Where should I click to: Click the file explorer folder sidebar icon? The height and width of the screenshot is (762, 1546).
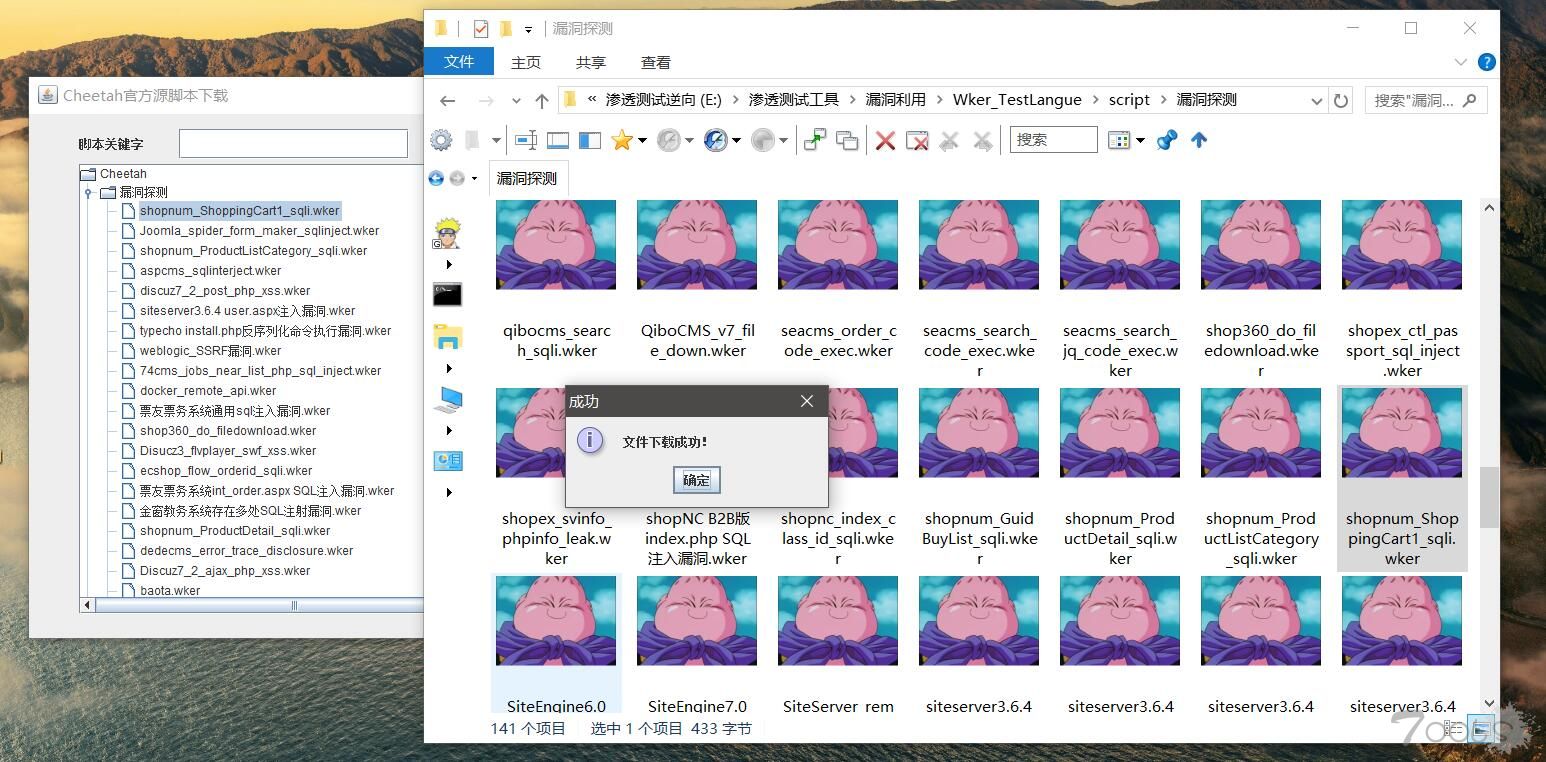point(447,336)
